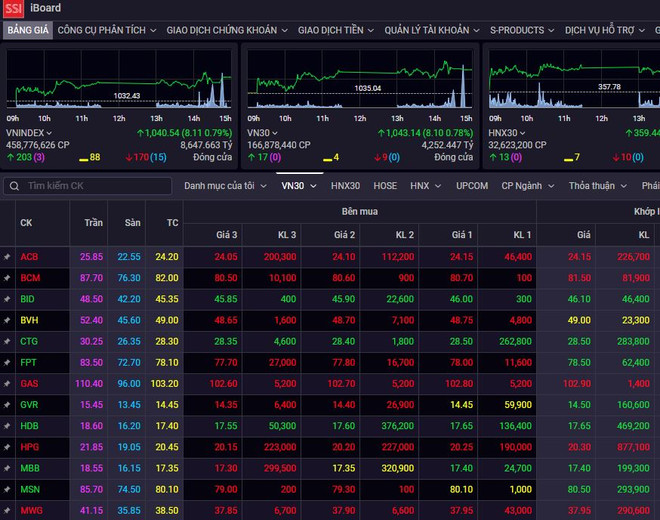Viewport: 660px width, 520px height.
Task: Toggle pin for CTG row
Action: pyautogui.click(x=7, y=342)
